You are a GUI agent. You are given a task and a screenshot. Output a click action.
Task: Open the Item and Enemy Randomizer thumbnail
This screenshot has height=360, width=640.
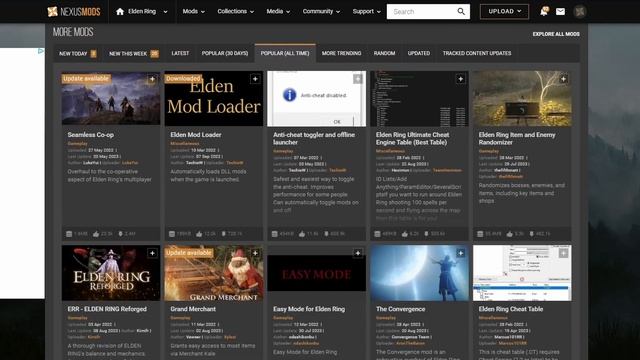click(x=522, y=98)
